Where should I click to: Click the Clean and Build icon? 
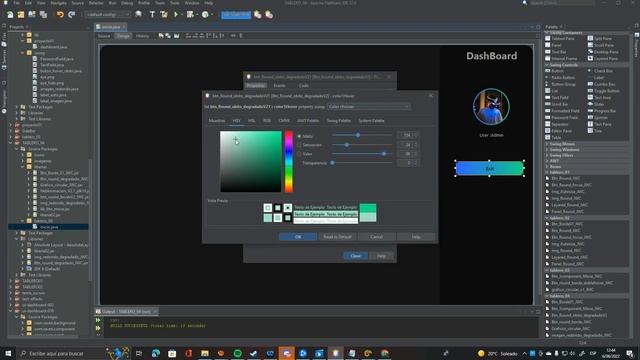pos(164,15)
